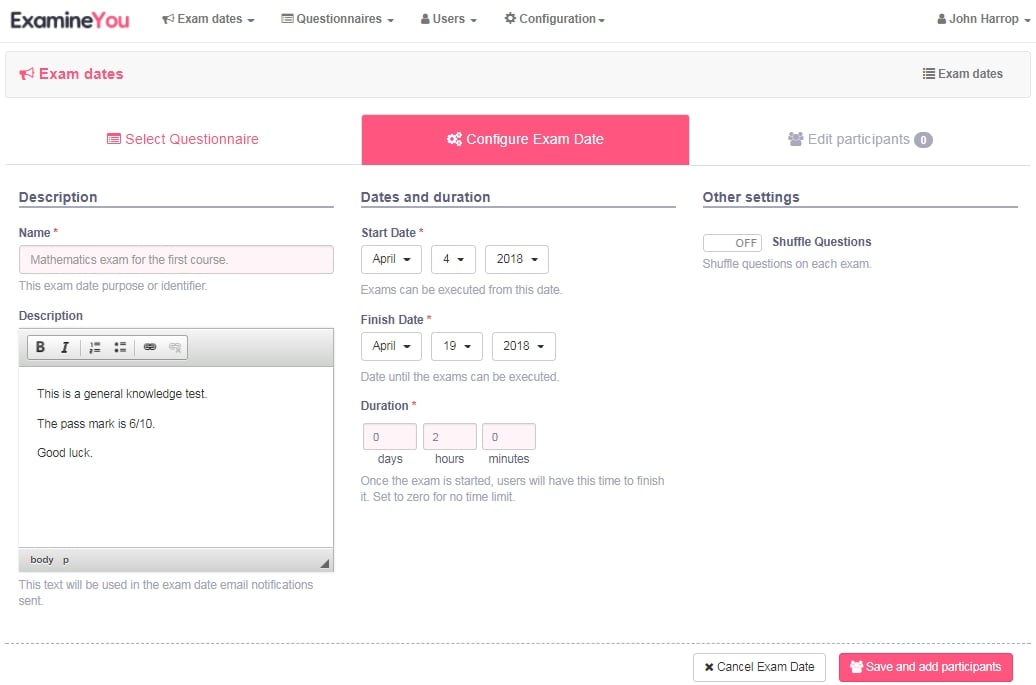Click the insert link icon in the editor
This screenshot has width=1036, height=685.
[150, 348]
